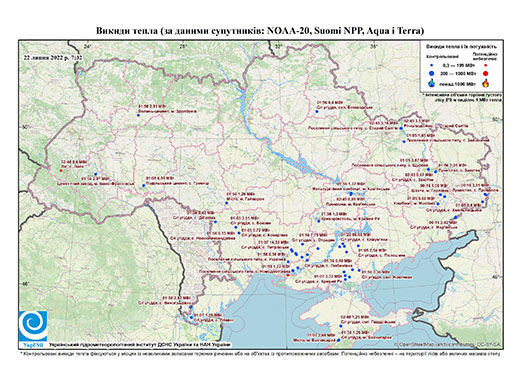Click the small red dot in legend
The height and width of the screenshot is (368, 520).
[x=486, y=65]
